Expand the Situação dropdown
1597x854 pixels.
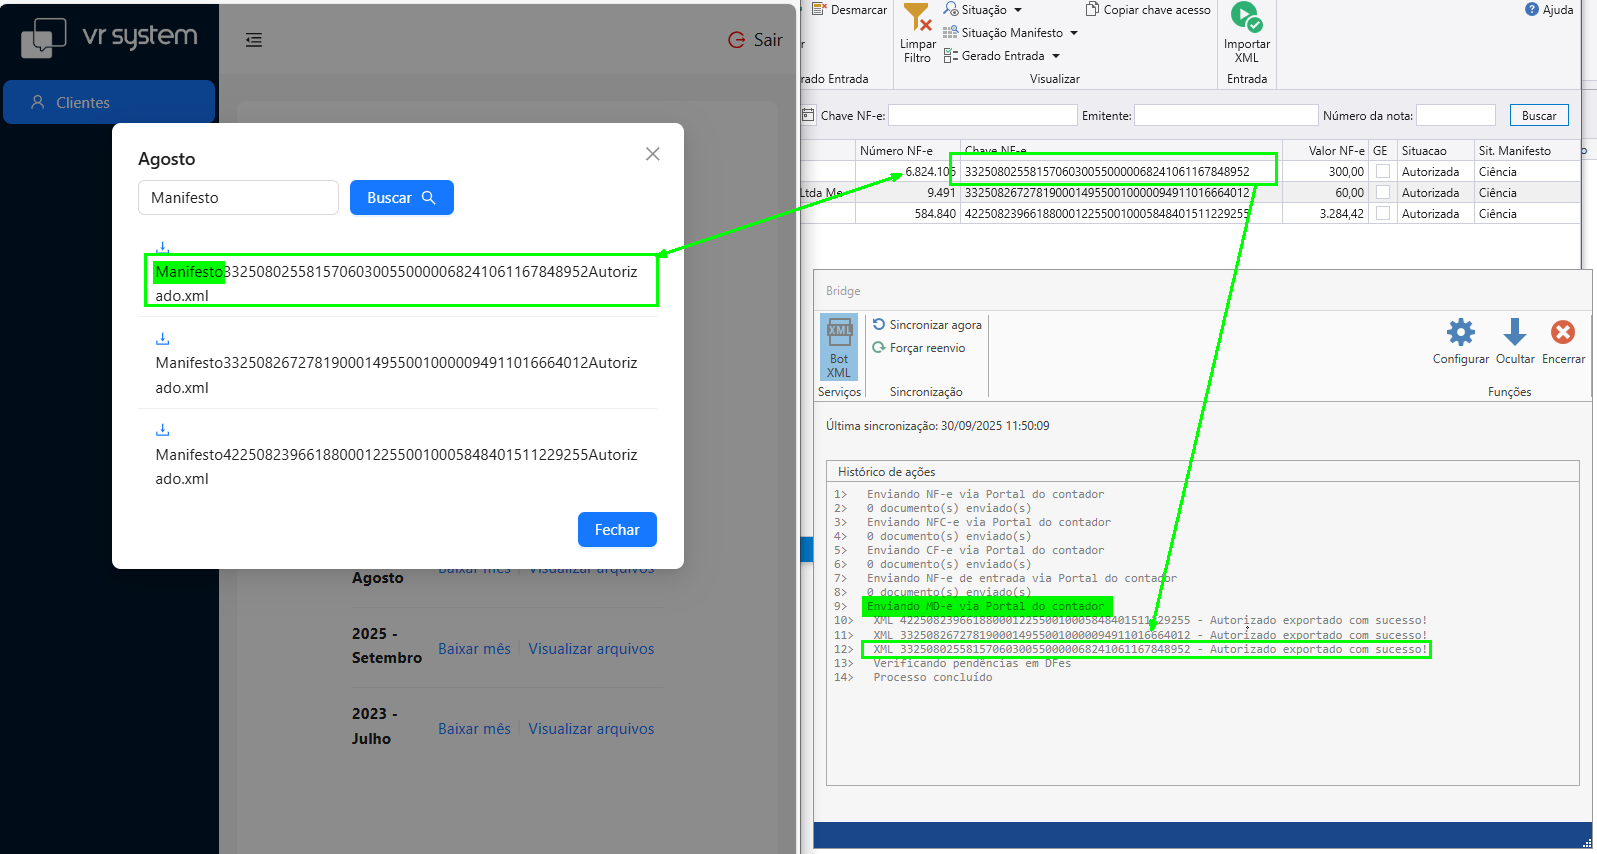tap(1018, 10)
